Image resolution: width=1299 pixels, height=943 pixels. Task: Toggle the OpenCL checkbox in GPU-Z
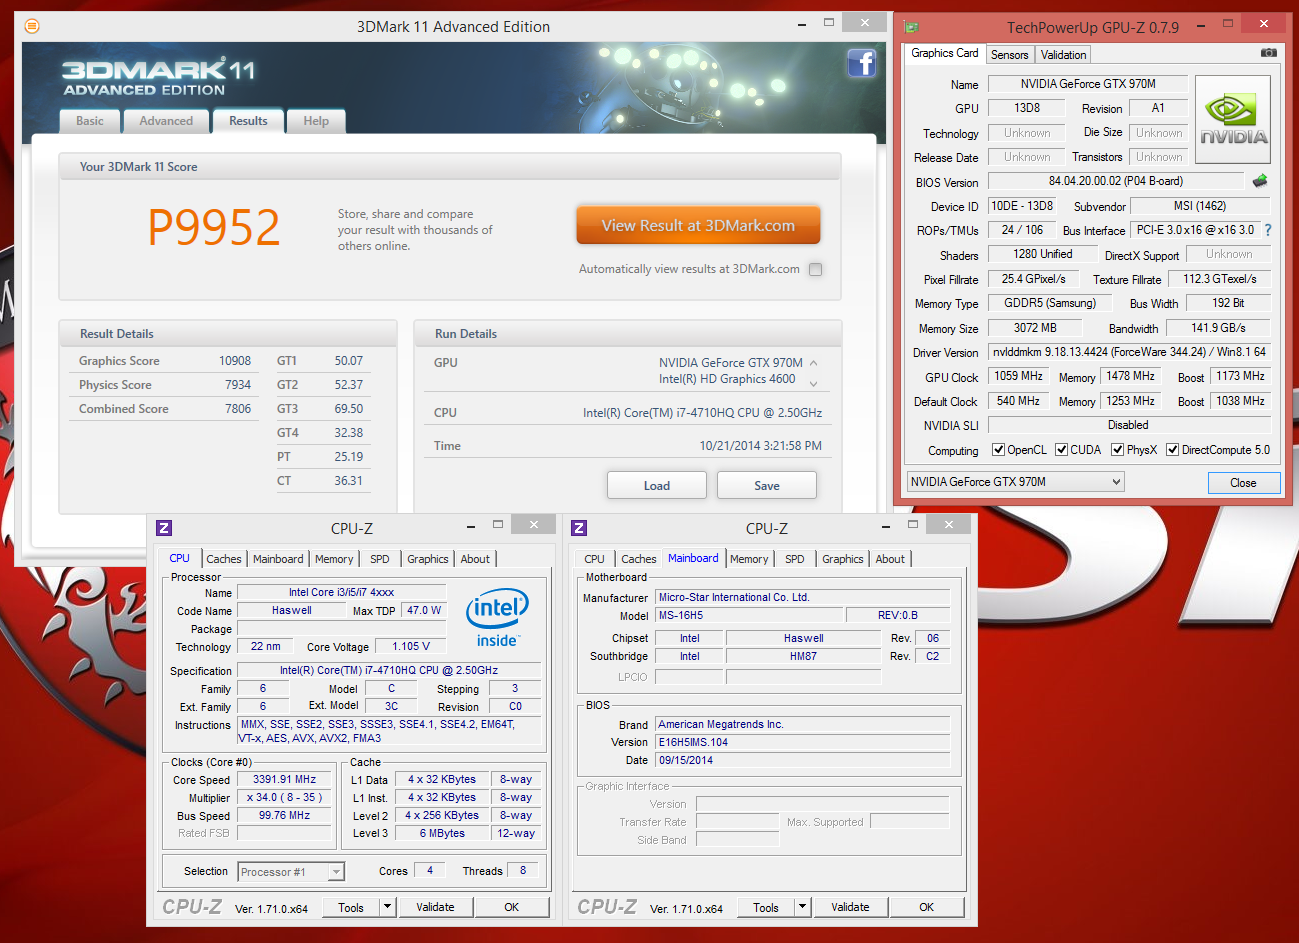(998, 450)
